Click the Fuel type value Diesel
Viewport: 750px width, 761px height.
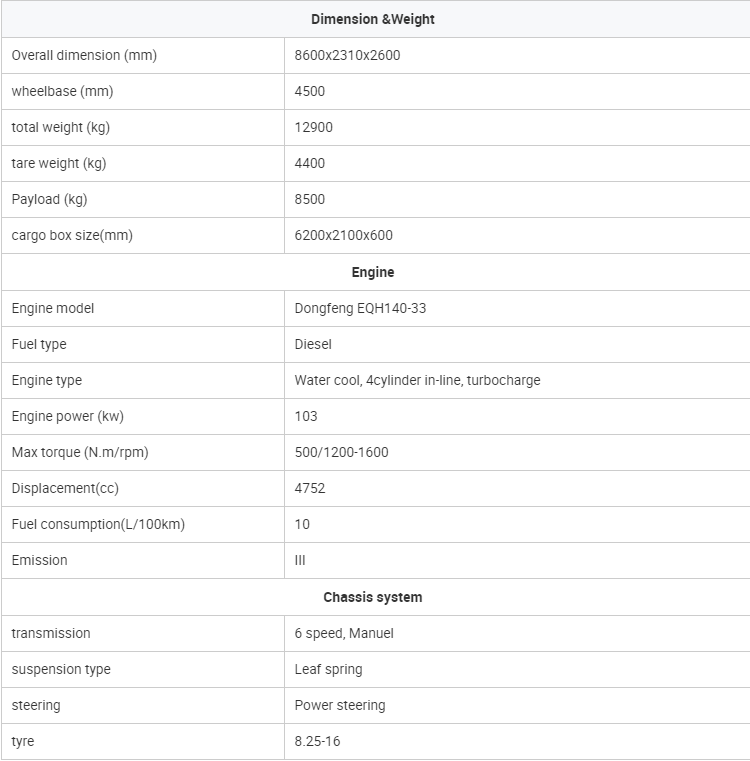coord(313,344)
